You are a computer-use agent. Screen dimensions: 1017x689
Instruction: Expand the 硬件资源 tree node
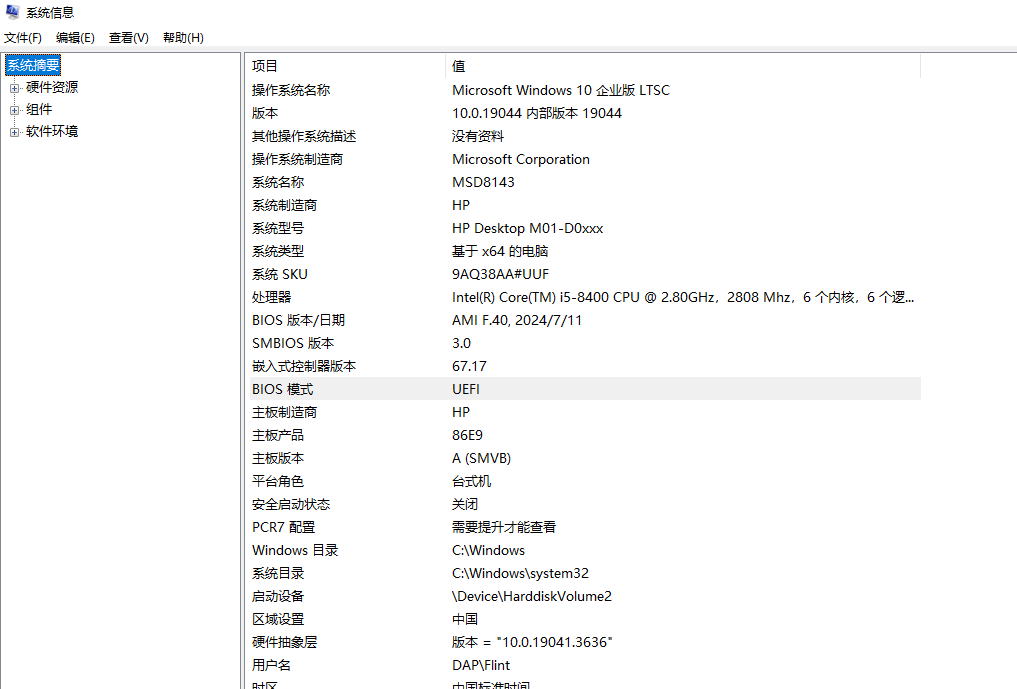click(x=14, y=88)
